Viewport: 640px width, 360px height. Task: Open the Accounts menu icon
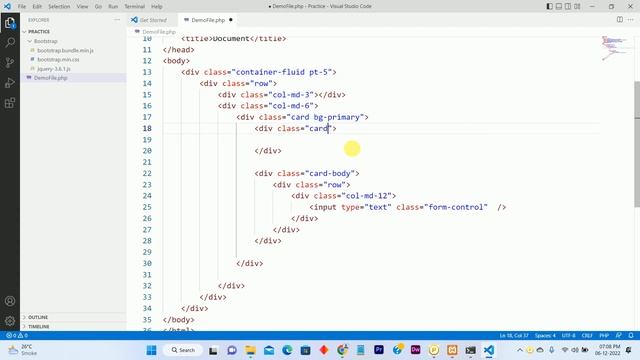(10, 301)
